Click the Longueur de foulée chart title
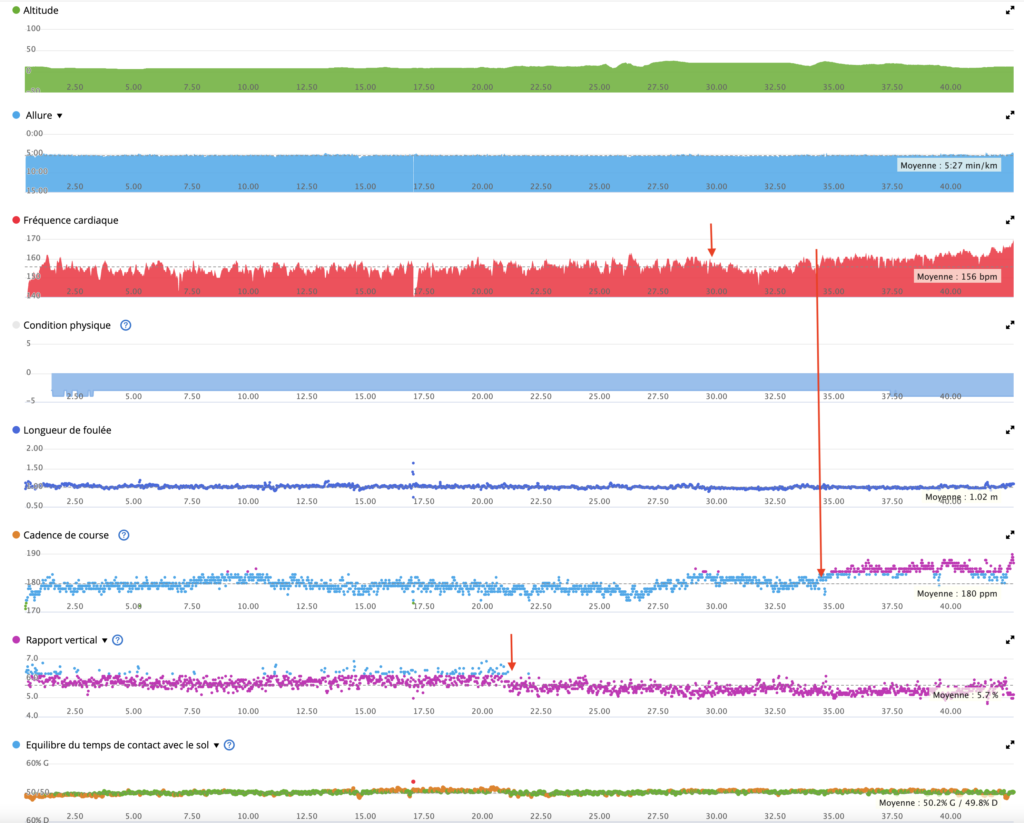Viewport: 1024px width, 823px height. (67, 430)
